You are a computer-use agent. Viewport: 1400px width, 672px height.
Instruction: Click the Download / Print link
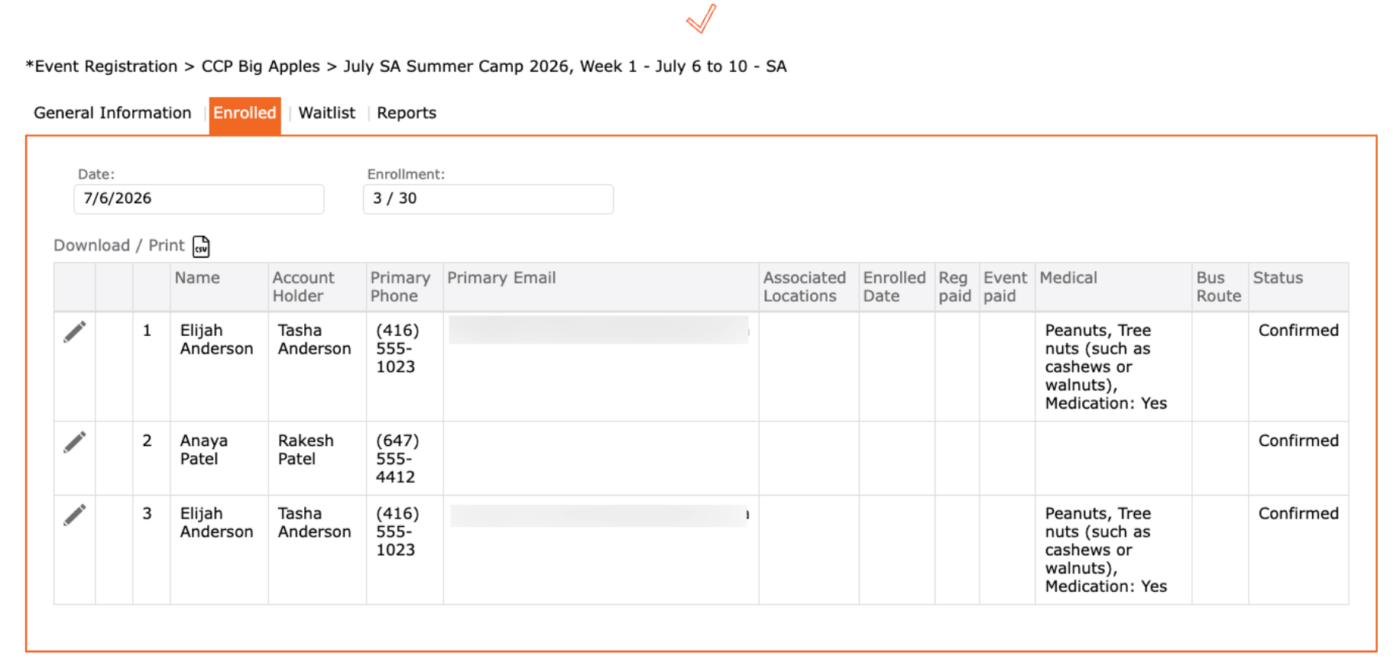119,246
